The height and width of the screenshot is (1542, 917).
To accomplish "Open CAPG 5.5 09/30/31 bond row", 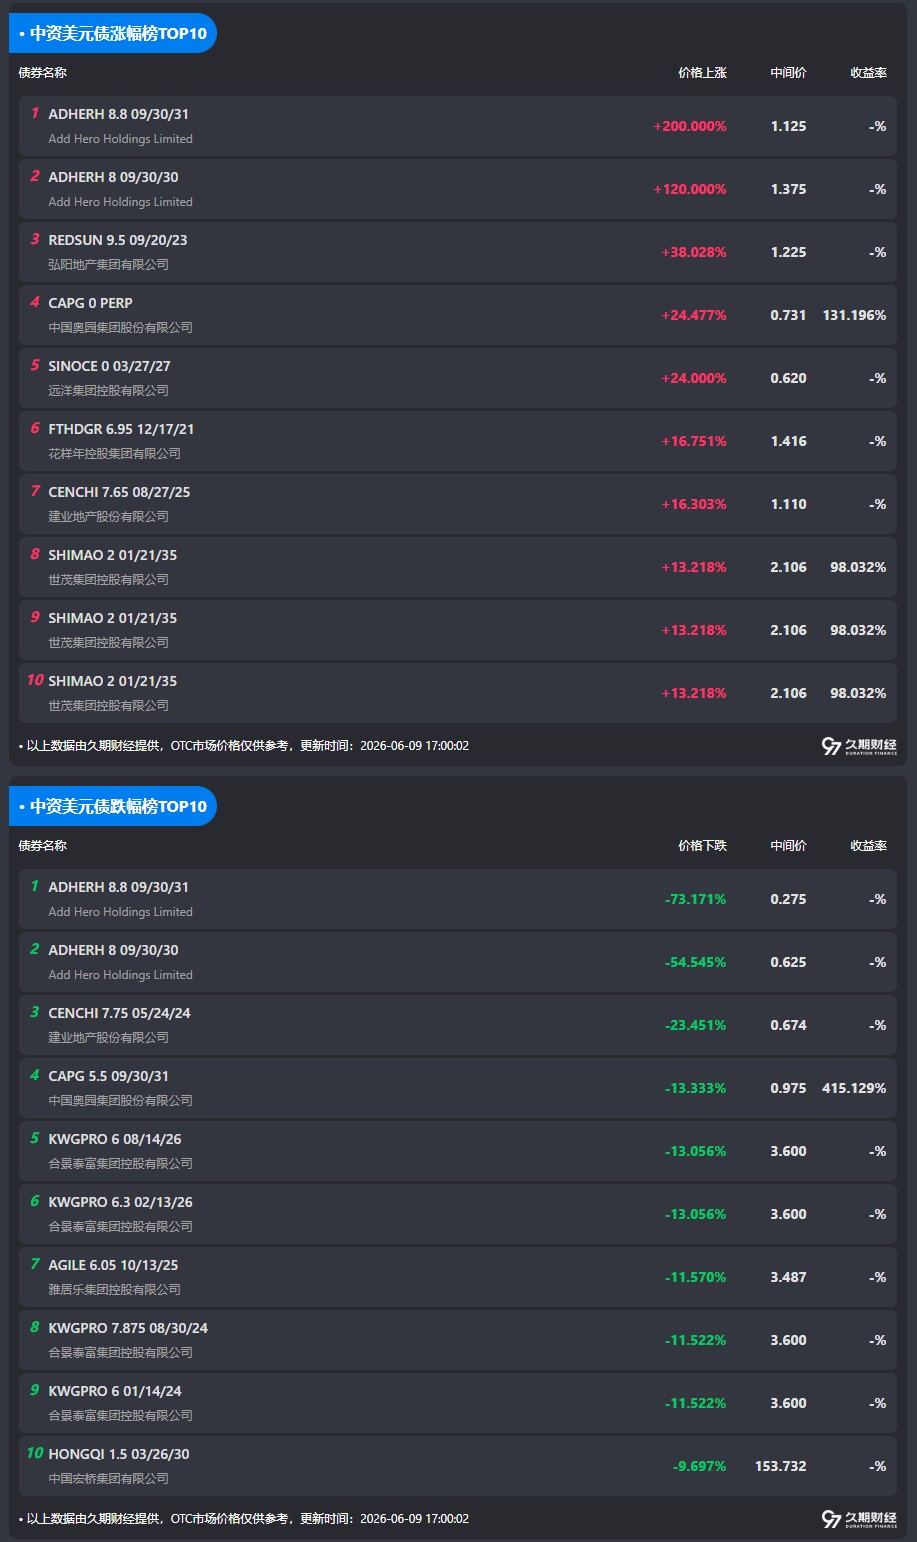I will (x=458, y=1088).
